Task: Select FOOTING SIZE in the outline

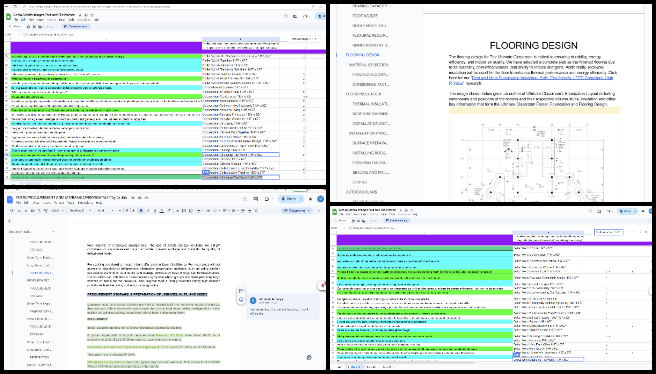Action: (365, 15)
